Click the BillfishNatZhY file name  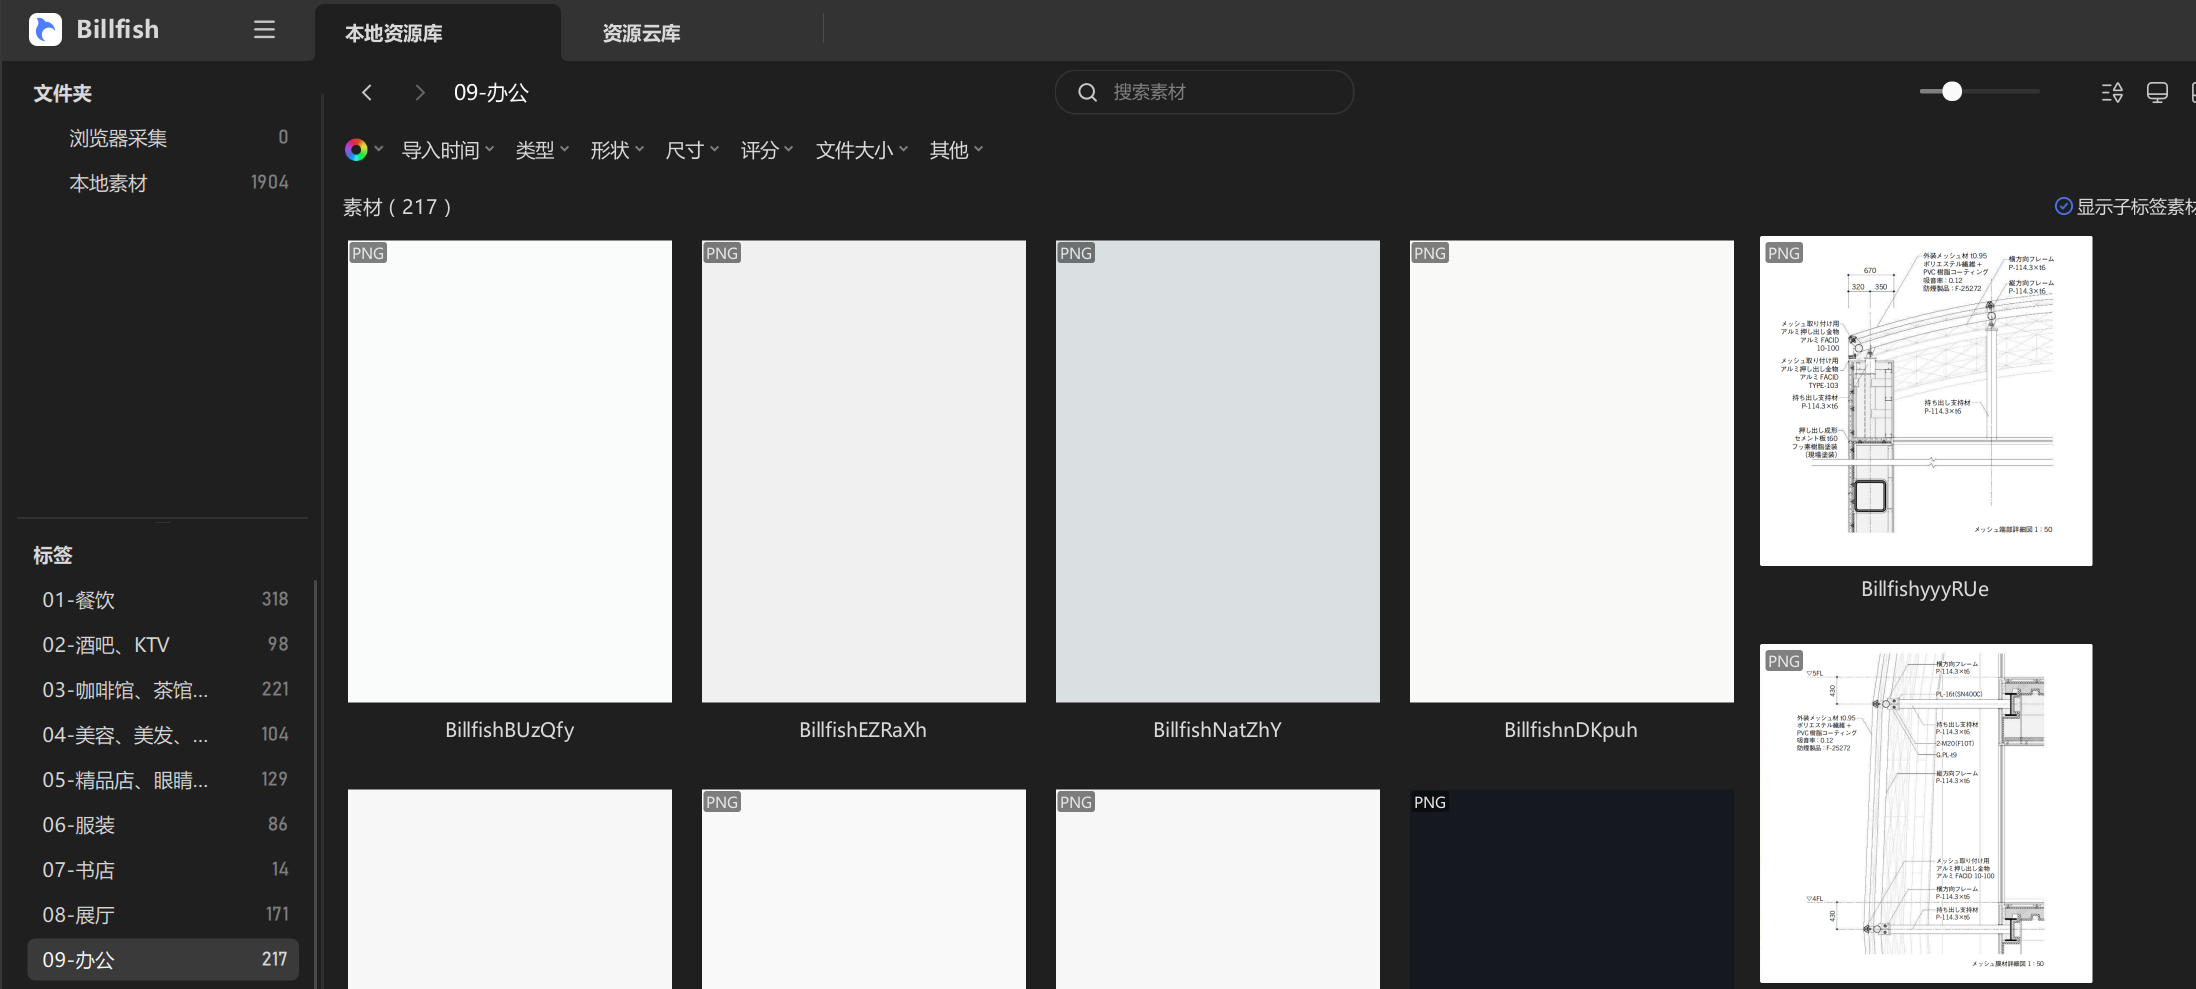click(1217, 730)
